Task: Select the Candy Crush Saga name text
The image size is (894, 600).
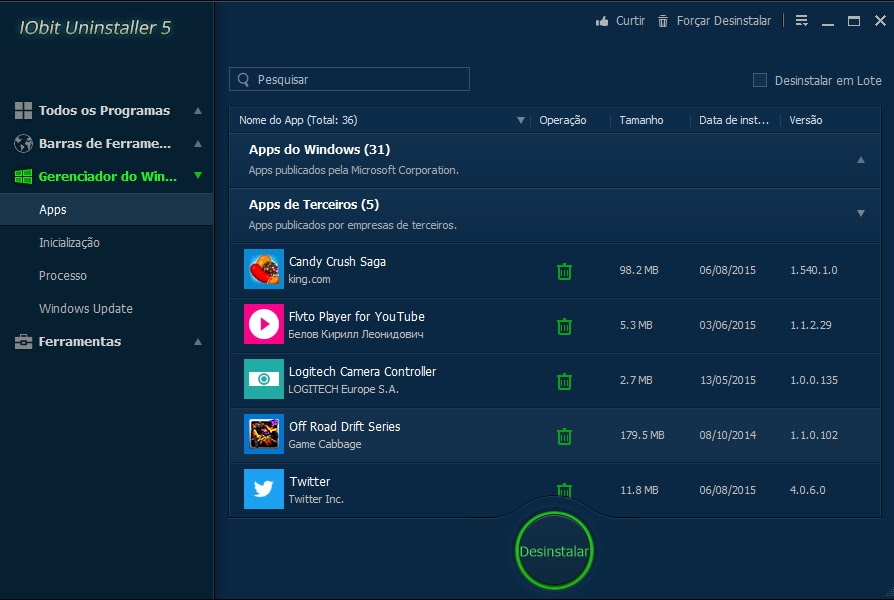Action: (x=337, y=261)
